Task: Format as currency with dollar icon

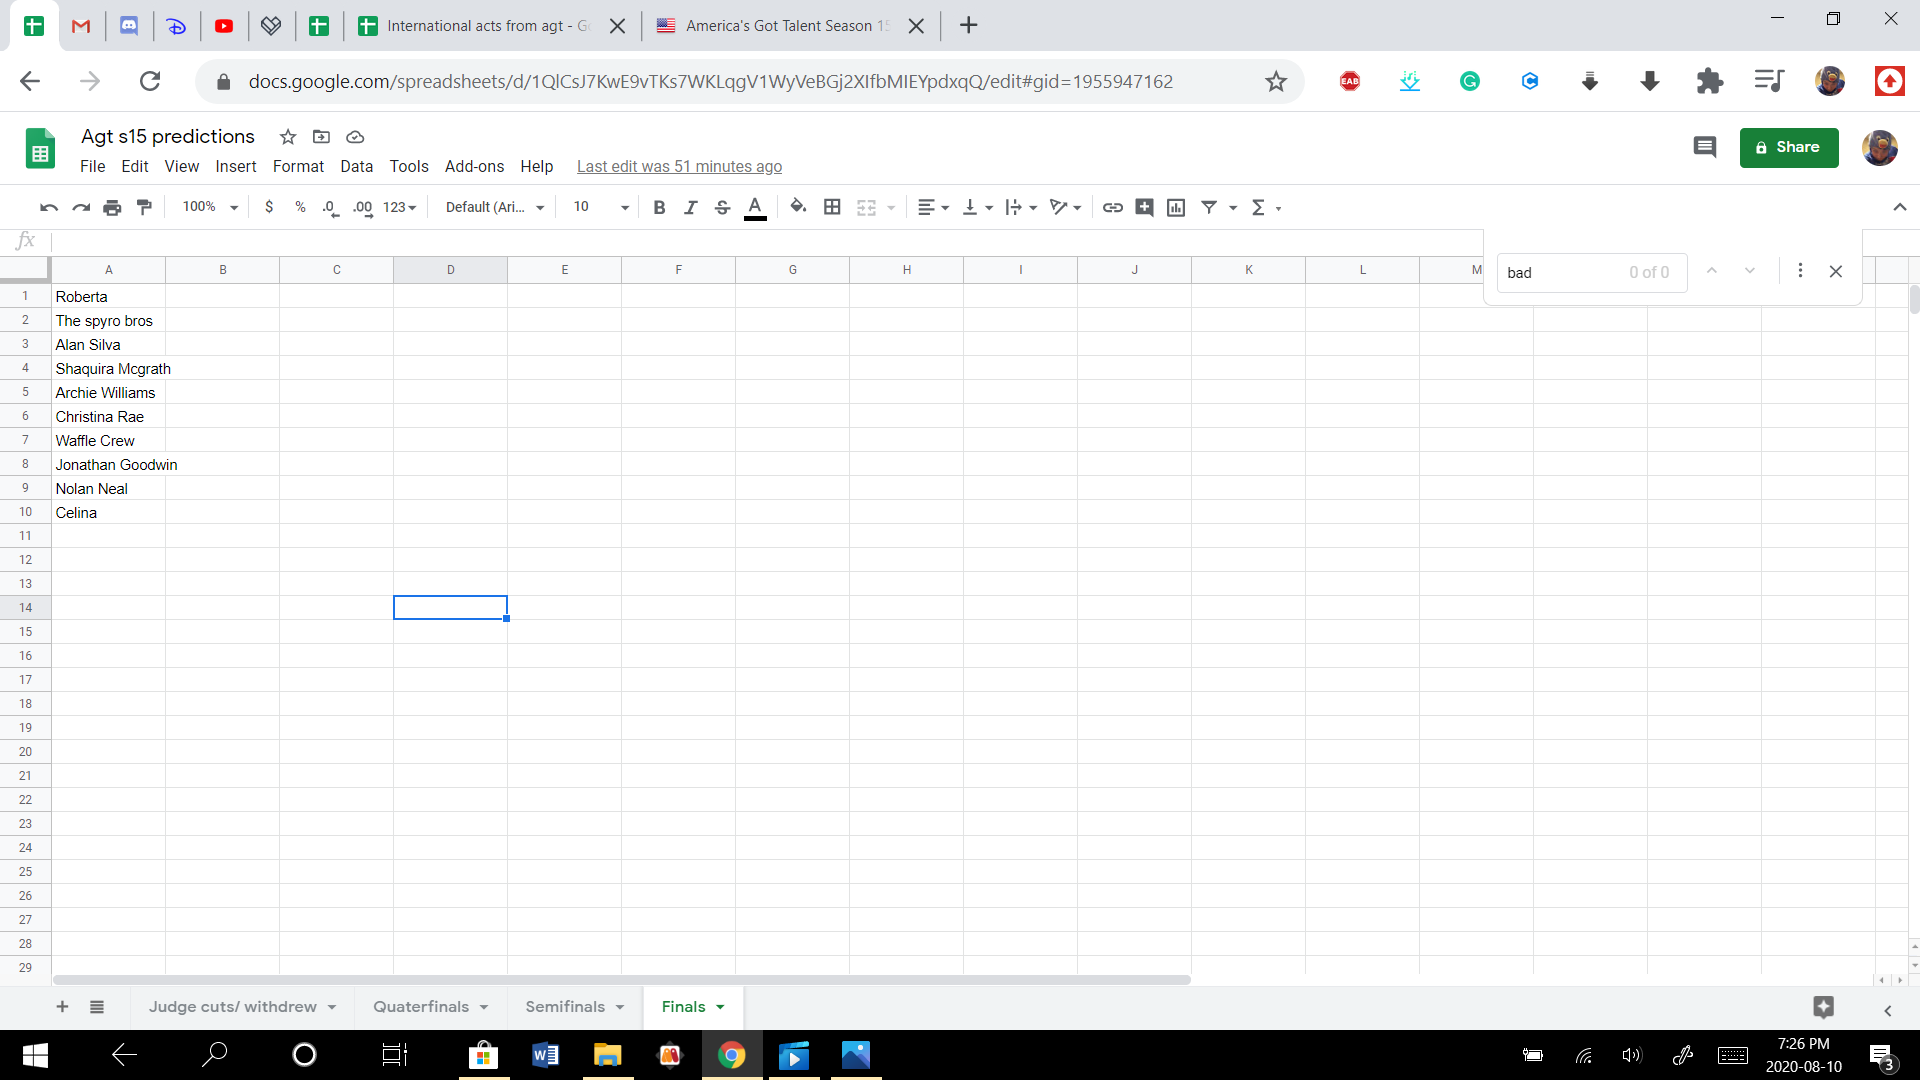Action: tap(269, 207)
